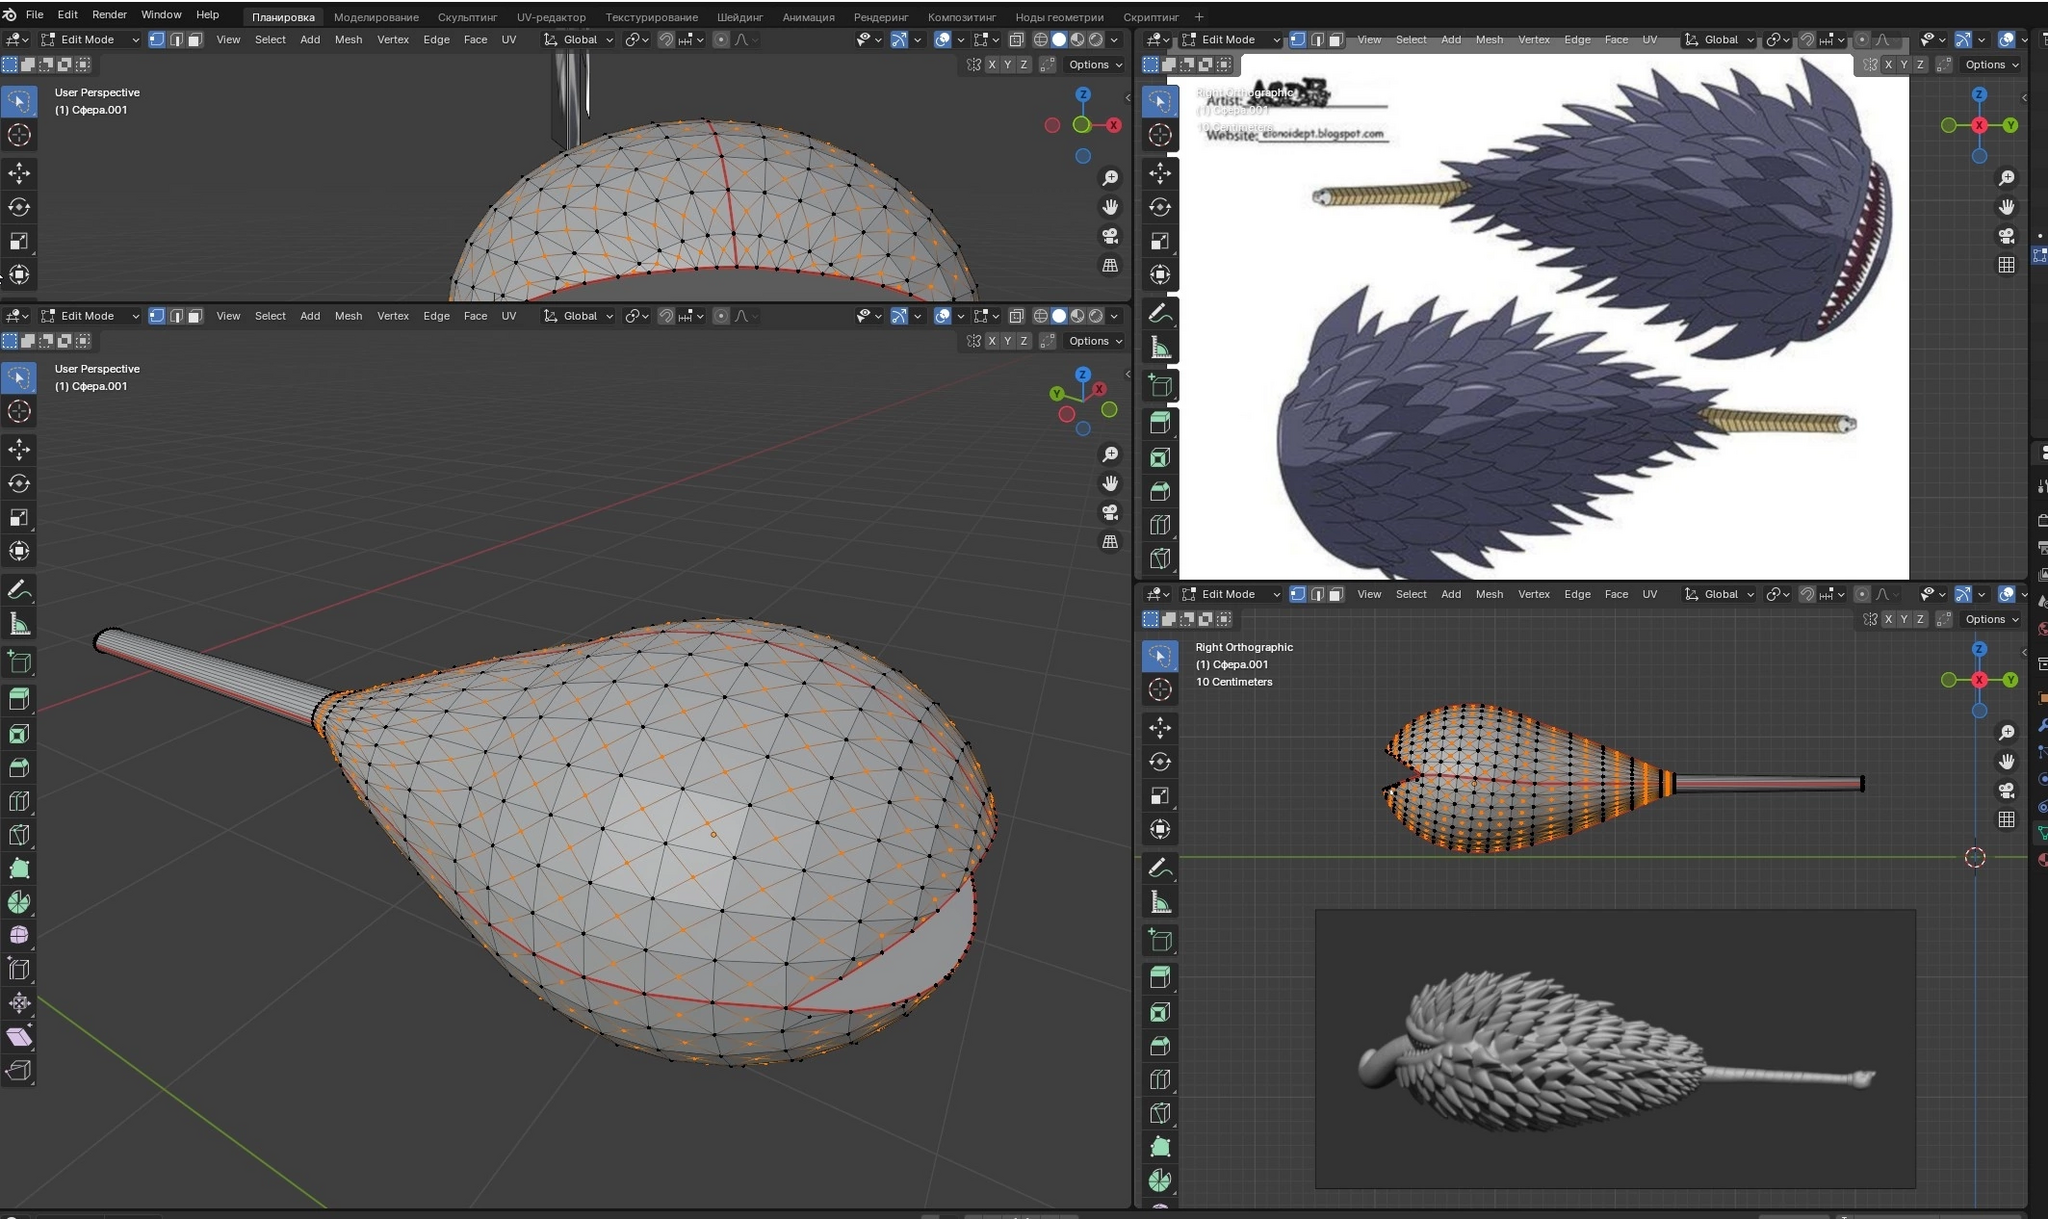This screenshot has height=1219, width=2048.
Task: Toggle X-ray in the top-left viewport header
Action: coord(1016,40)
